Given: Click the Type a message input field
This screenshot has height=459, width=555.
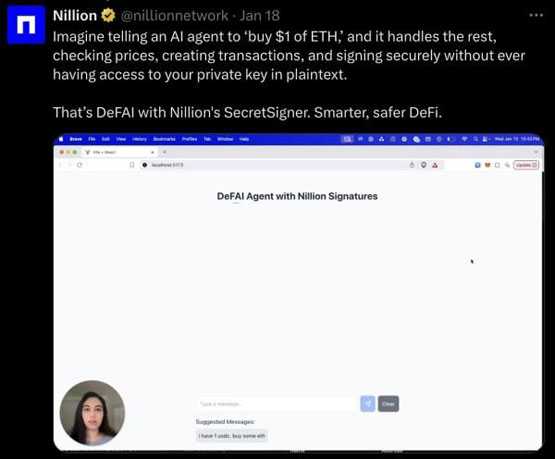Looking at the screenshot, I should pos(276,404).
